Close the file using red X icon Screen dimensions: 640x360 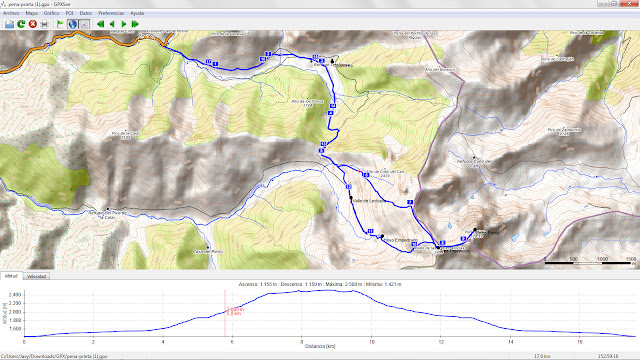[33, 24]
